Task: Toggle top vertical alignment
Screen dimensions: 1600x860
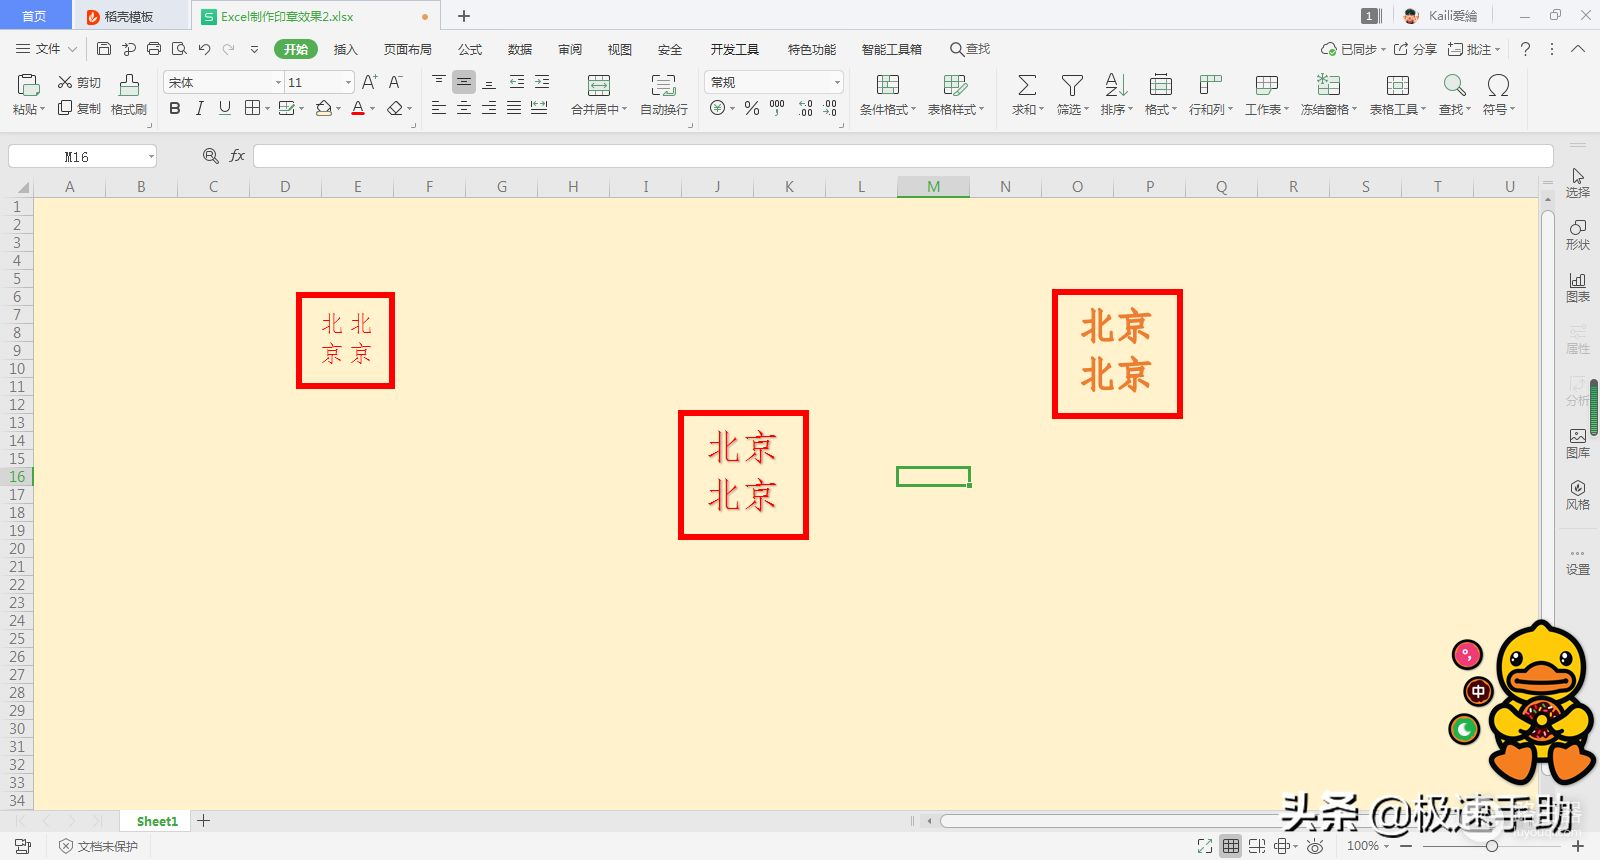Action: click(x=439, y=82)
